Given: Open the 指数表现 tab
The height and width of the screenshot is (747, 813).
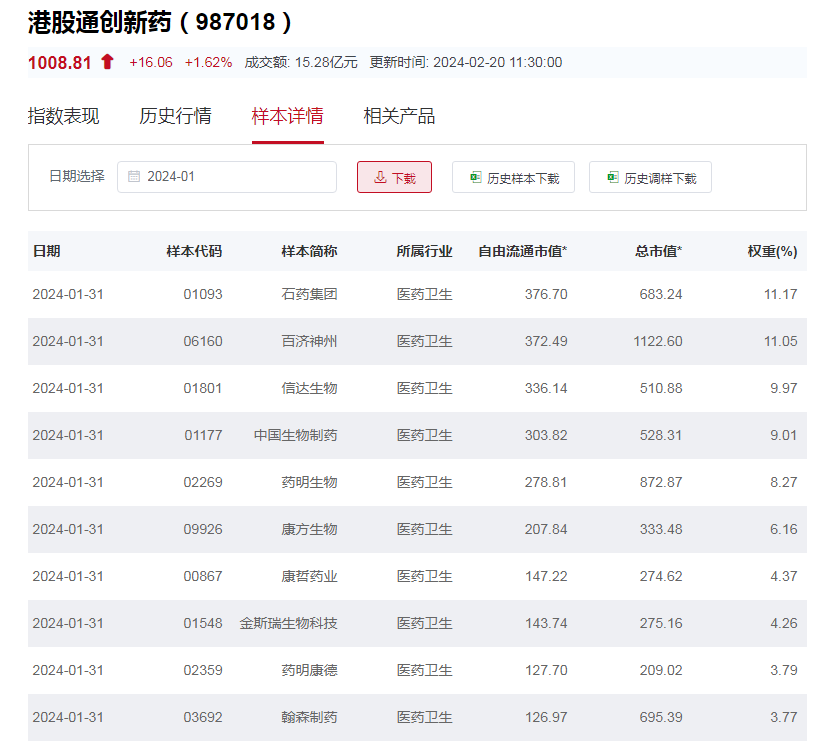Looking at the screenshot, I should pos(63,116).
